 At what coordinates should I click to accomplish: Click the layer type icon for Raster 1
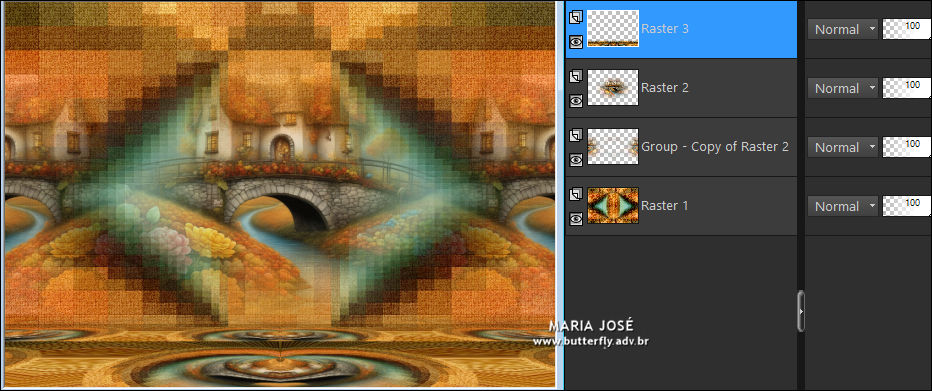(x=575, y=195)
